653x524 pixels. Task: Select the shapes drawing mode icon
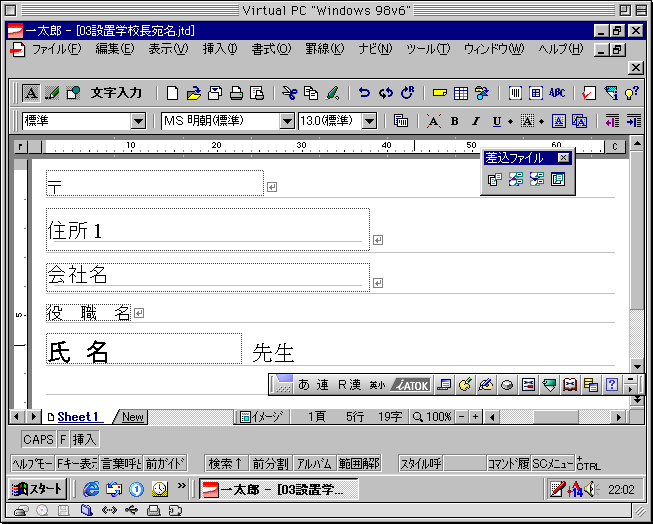pyautogui.click(x=73, y=92)
